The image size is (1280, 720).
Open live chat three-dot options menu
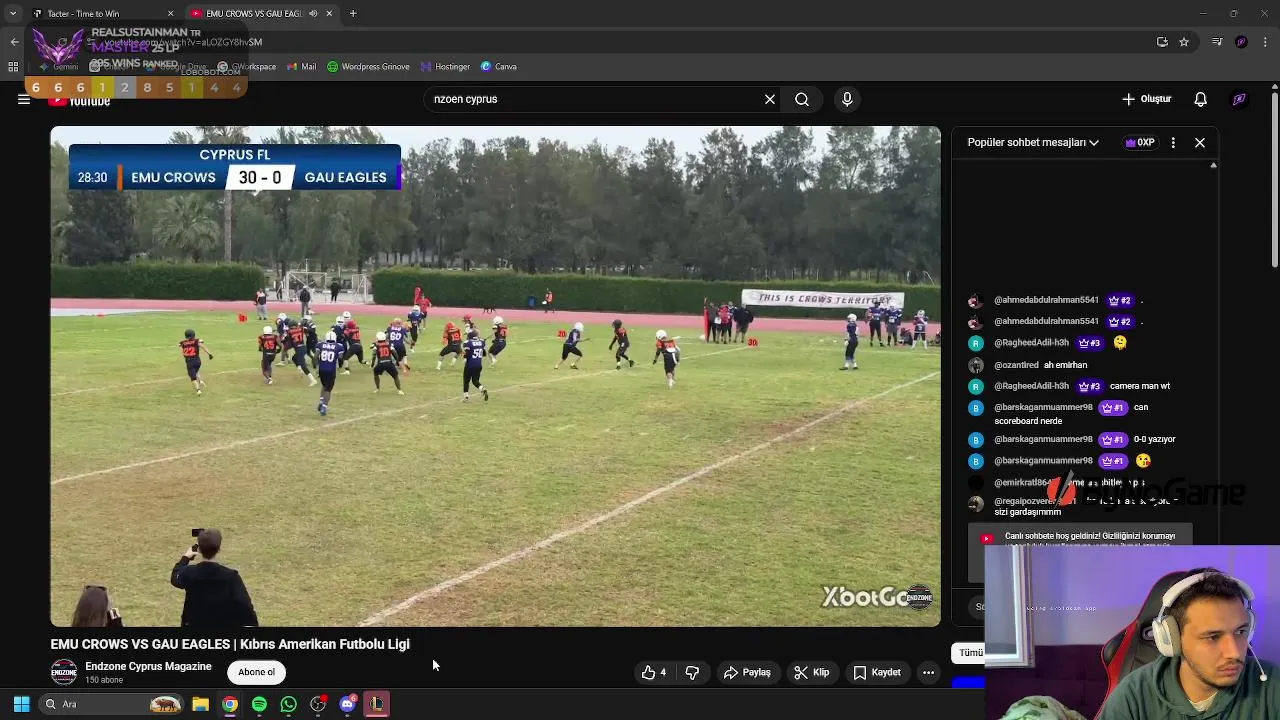point(1173,142)
